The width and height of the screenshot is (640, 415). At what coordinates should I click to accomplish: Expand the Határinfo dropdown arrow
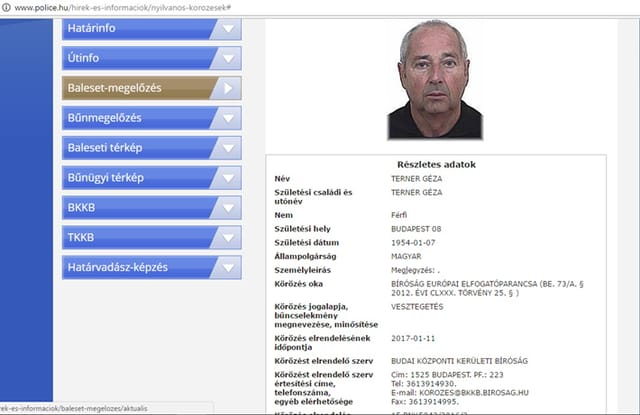228,29
